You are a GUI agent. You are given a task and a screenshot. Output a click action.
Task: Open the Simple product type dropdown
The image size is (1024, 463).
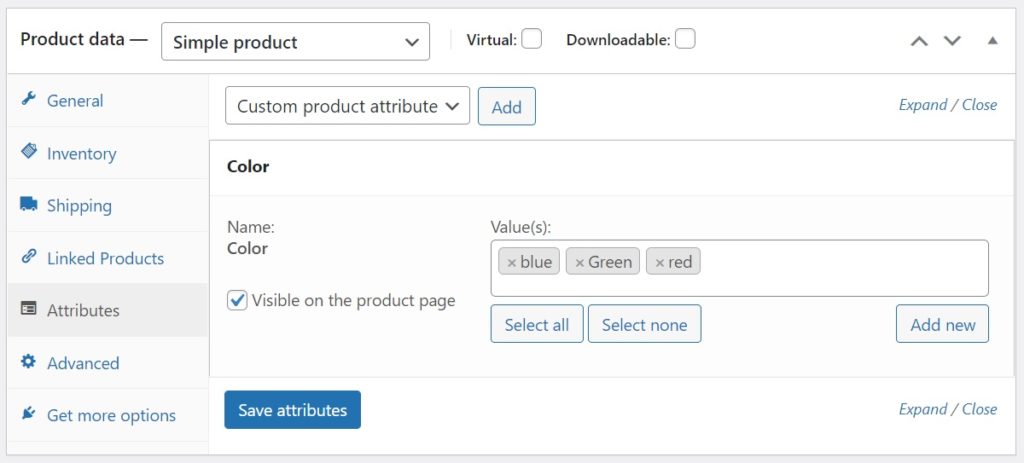tap(295, 42)
